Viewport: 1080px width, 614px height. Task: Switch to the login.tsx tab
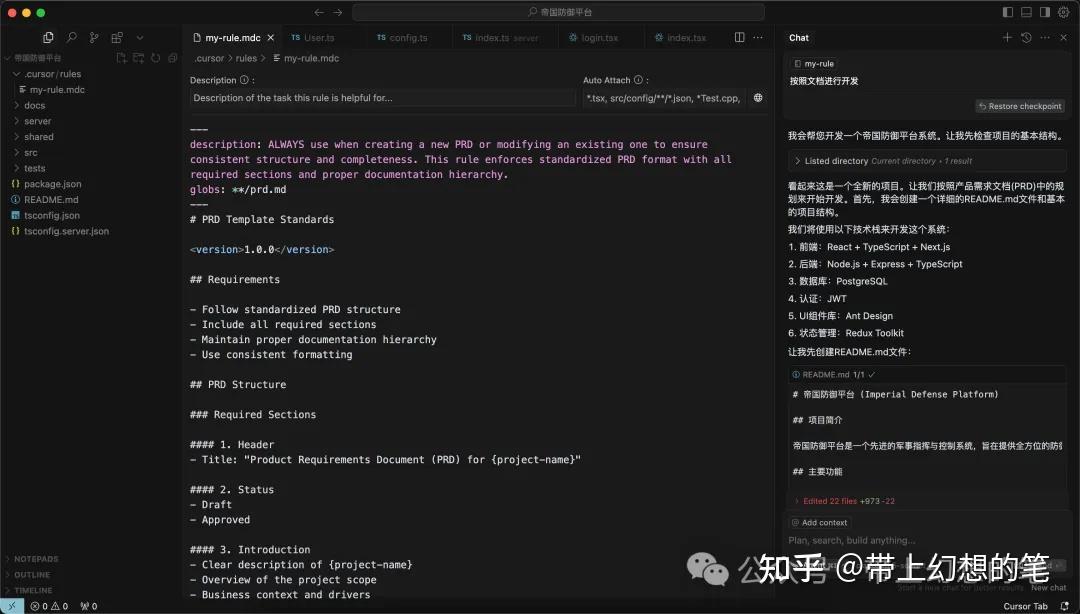tap(601, 36)
